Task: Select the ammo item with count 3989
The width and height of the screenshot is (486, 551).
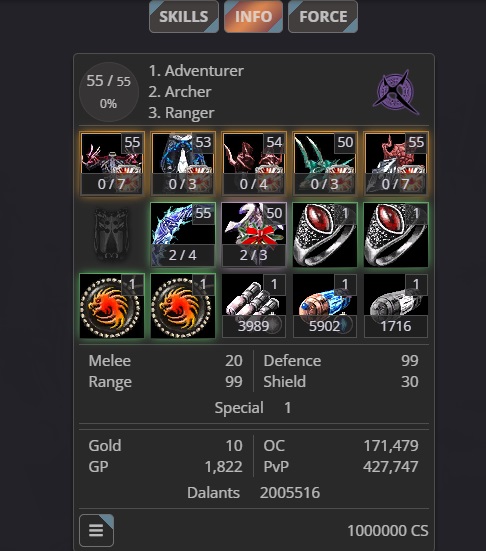Action: (x=254, y=306)
